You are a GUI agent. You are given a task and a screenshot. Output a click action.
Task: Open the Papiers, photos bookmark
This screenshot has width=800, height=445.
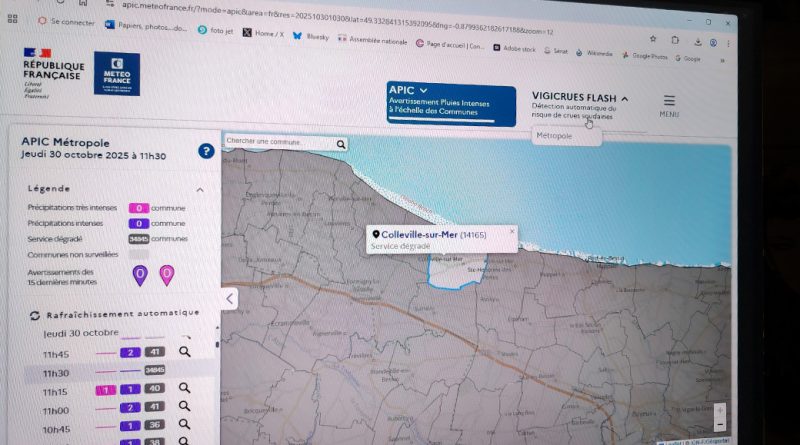[146, 26]
